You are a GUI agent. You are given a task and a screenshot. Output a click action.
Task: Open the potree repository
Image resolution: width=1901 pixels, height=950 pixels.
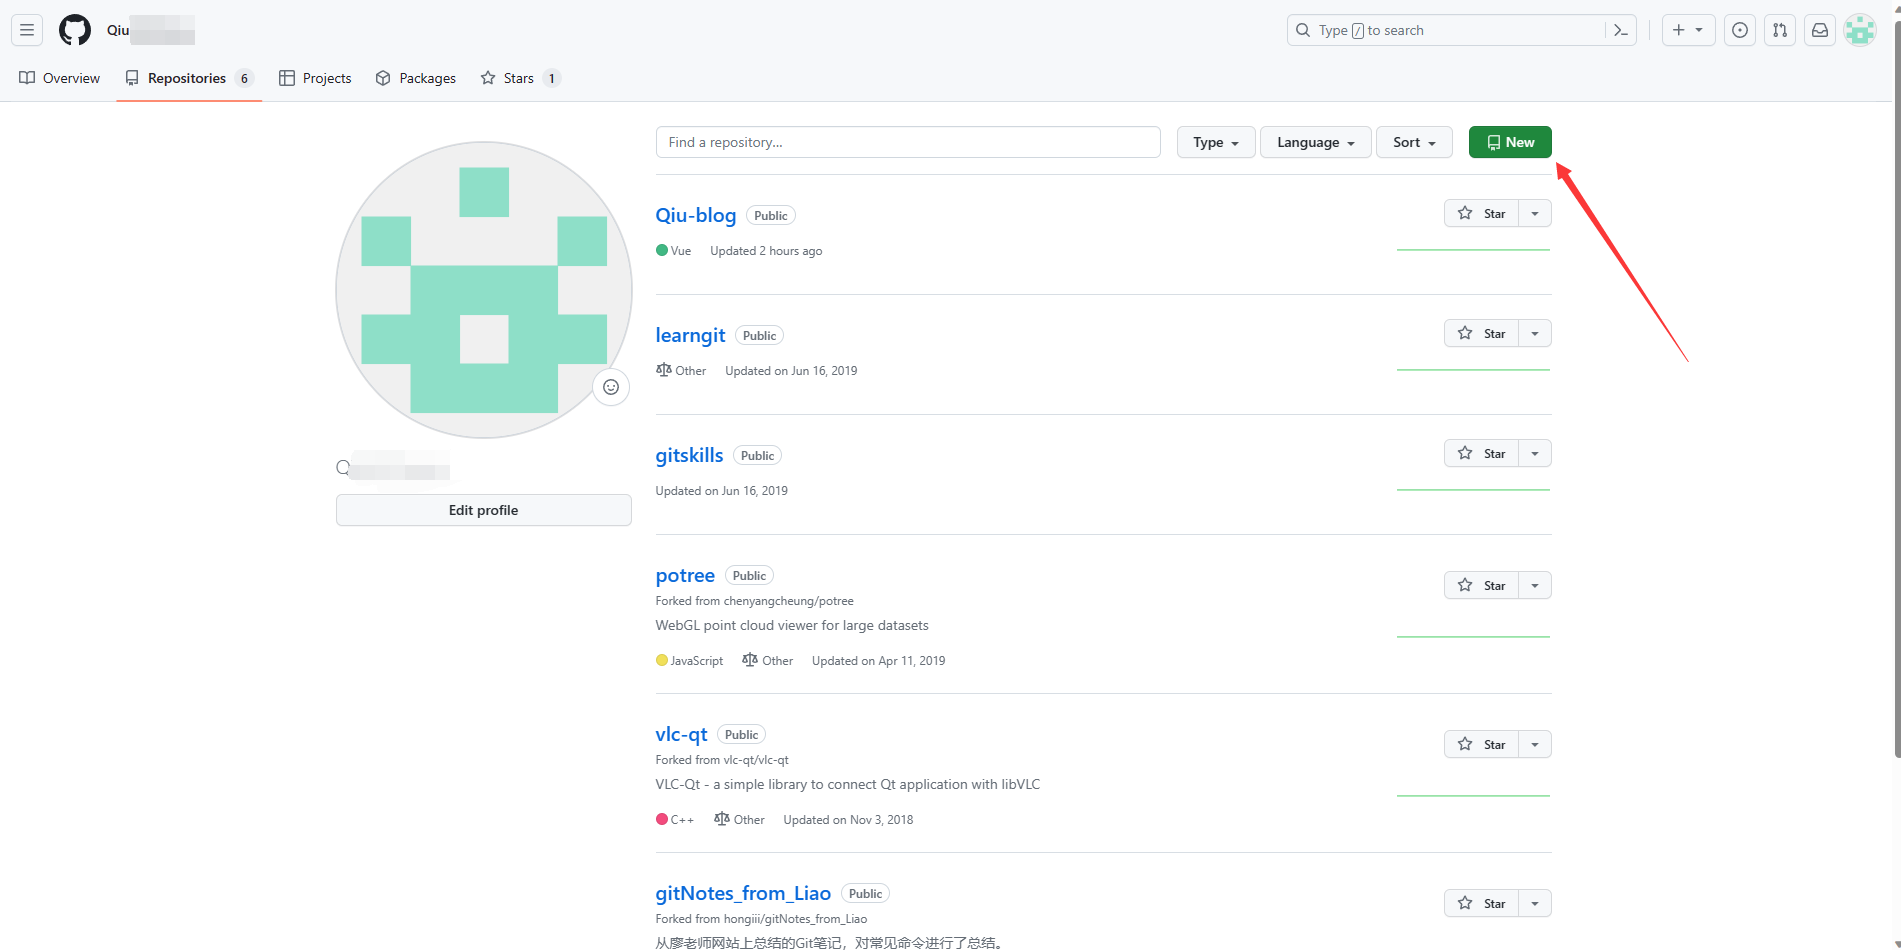point(685,575)
